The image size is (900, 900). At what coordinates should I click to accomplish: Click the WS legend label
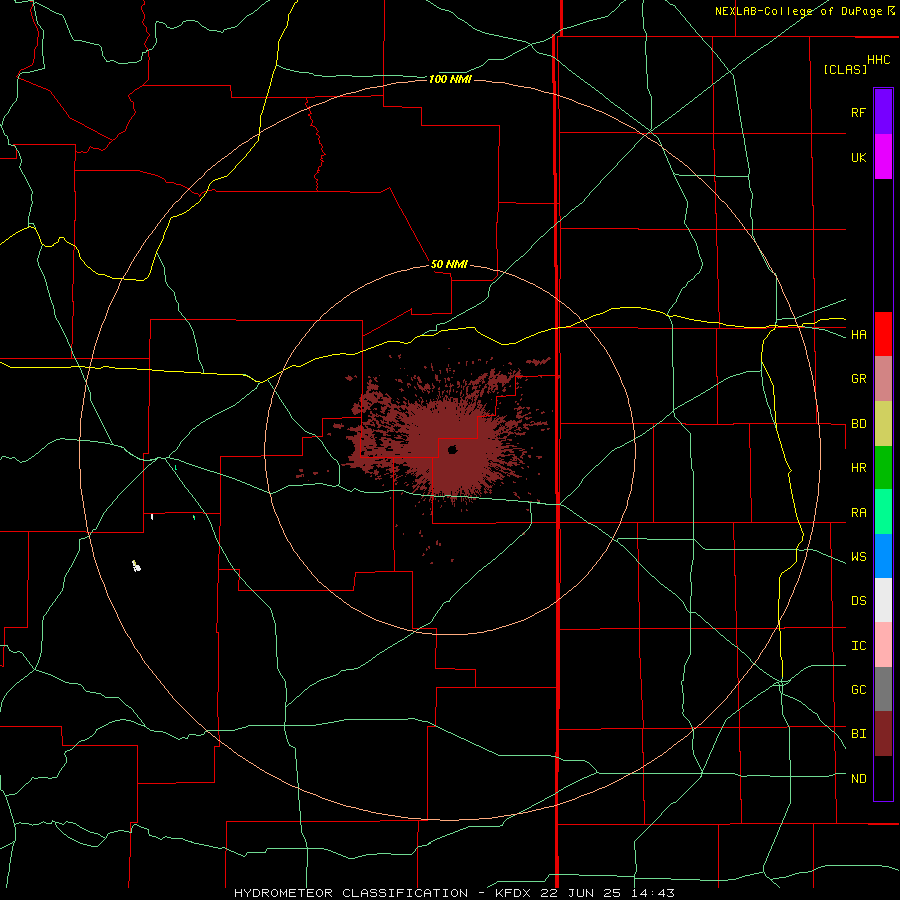(x=858, y=557)
